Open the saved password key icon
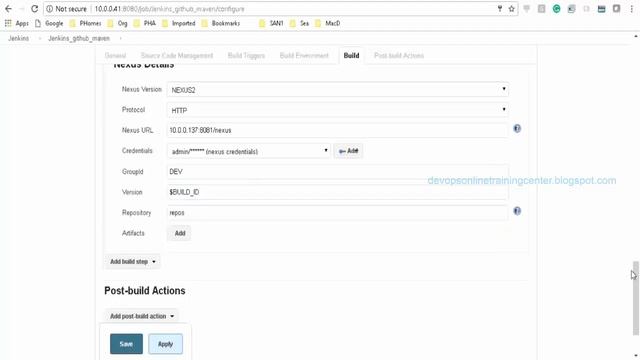The height and width of the screenshot is (360, 640). pos(500,9)
